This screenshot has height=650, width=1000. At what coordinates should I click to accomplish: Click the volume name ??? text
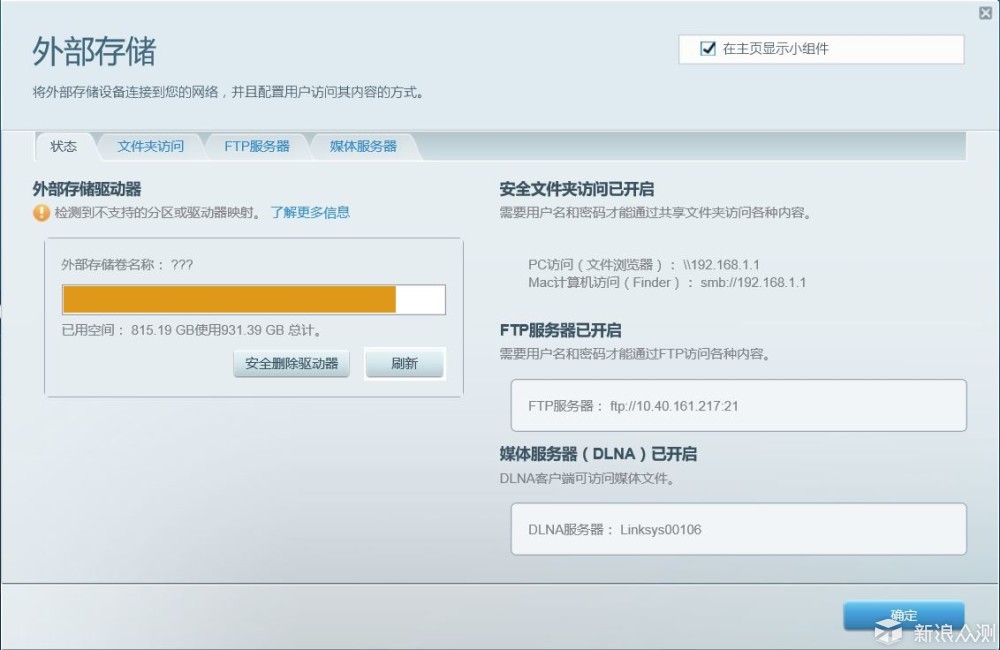coord(182,265)
